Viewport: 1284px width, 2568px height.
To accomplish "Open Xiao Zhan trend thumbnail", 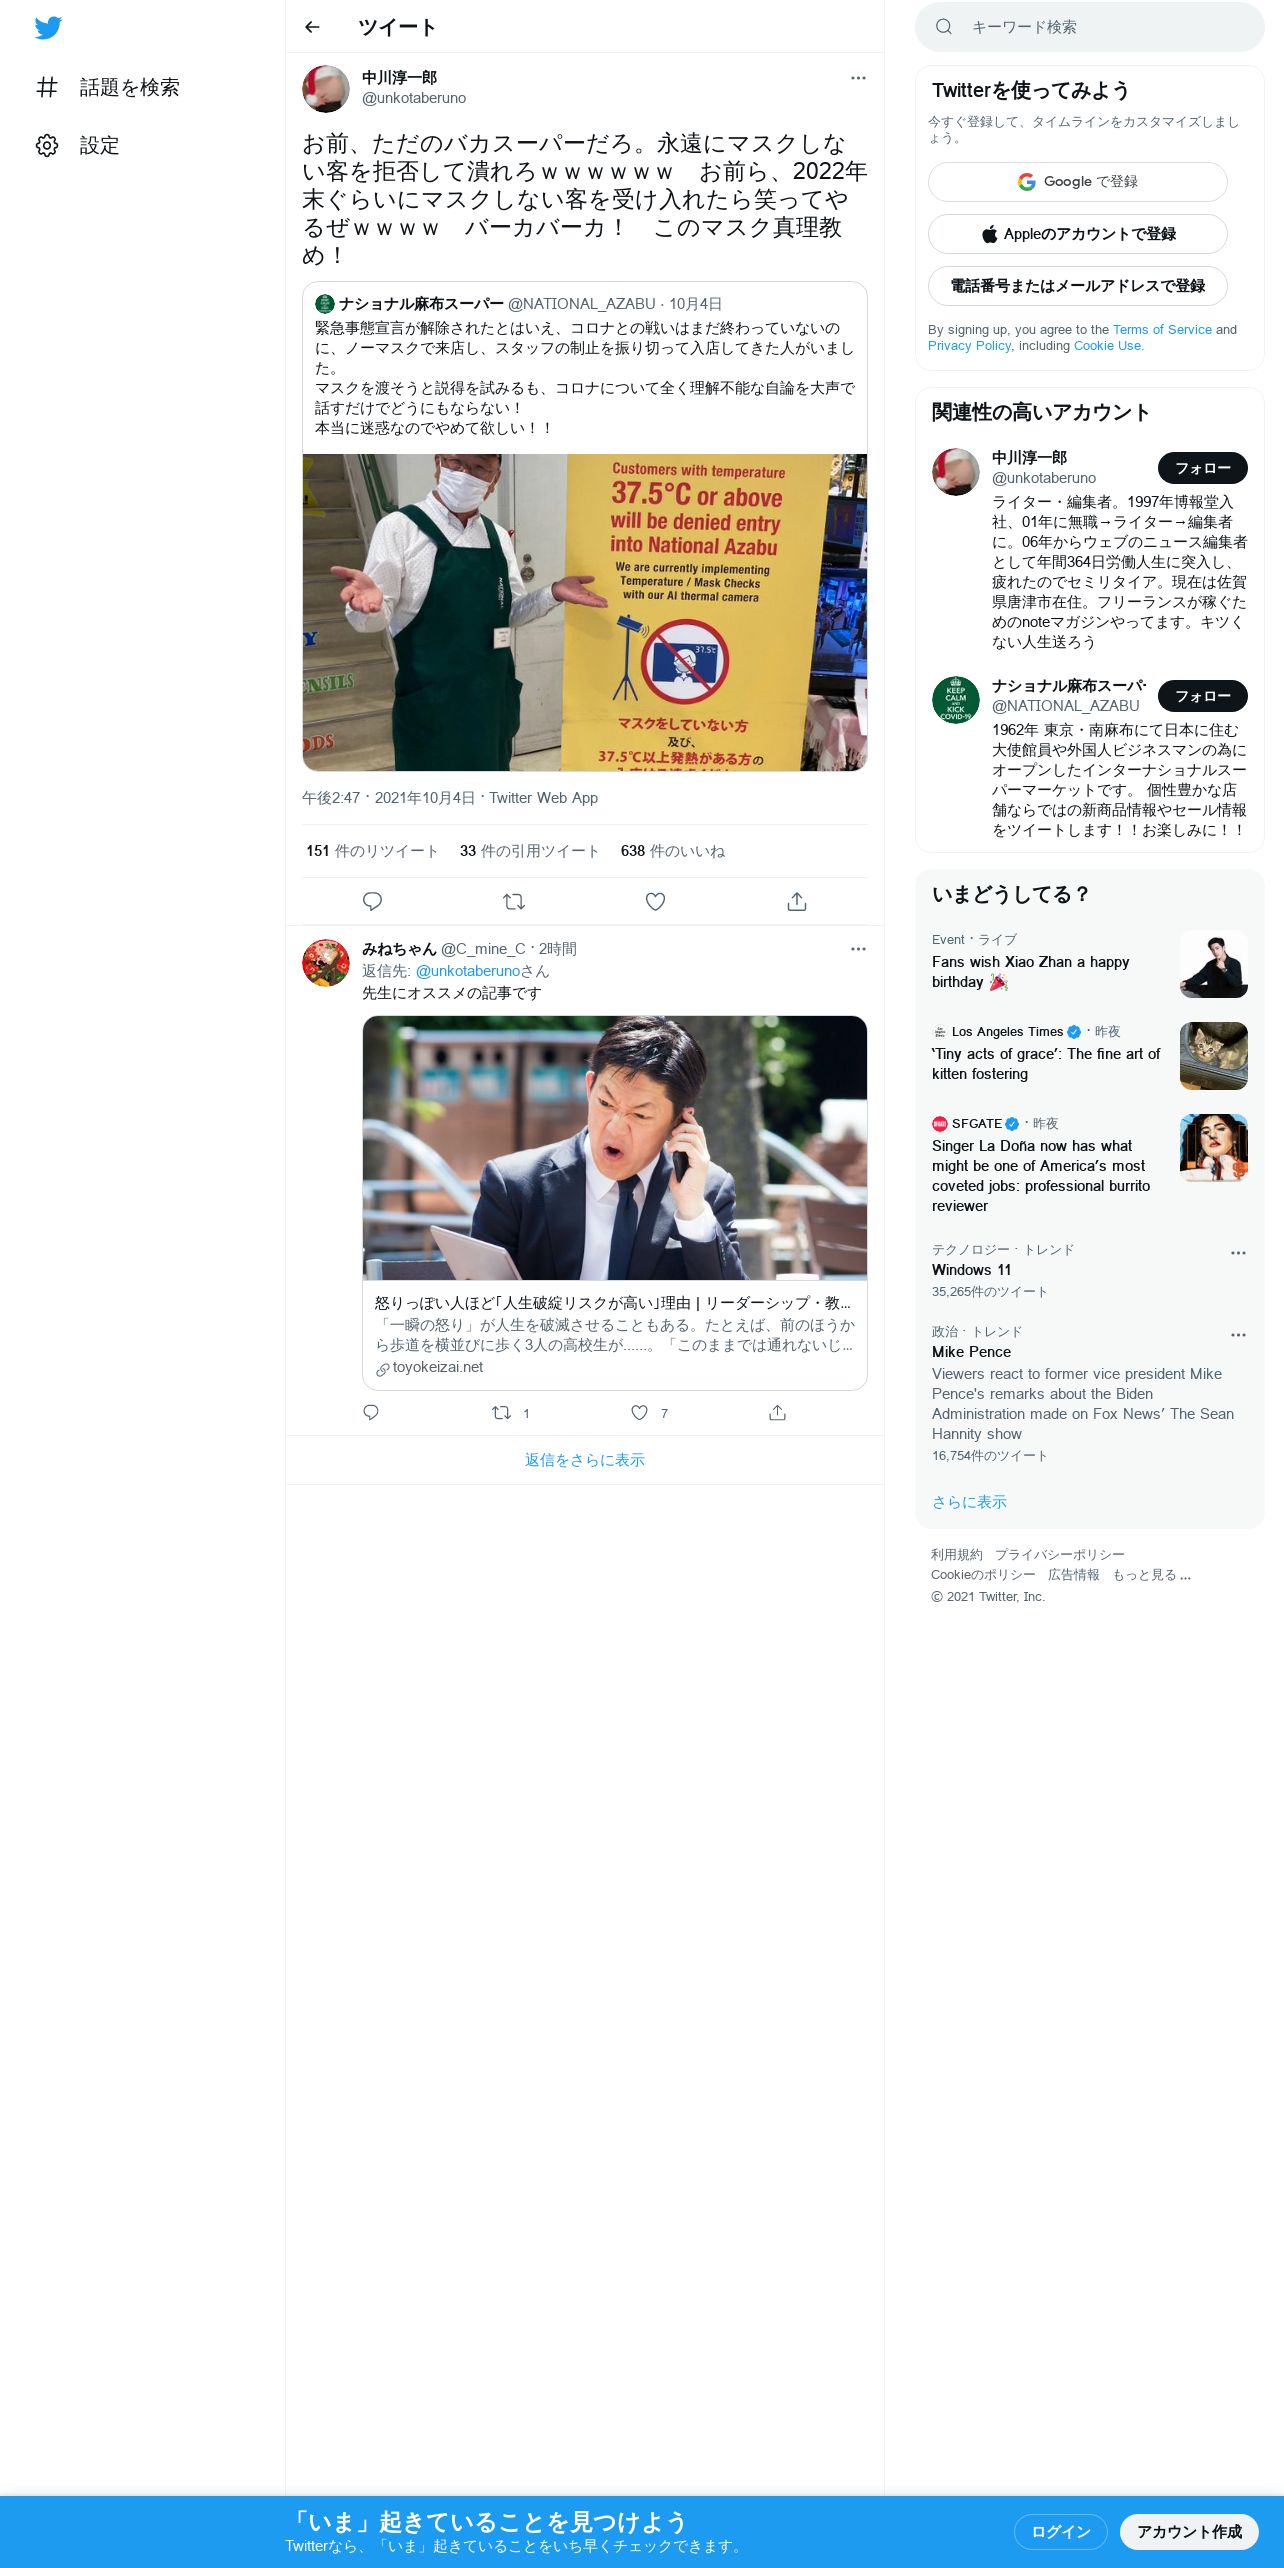I will point(1214,964).
